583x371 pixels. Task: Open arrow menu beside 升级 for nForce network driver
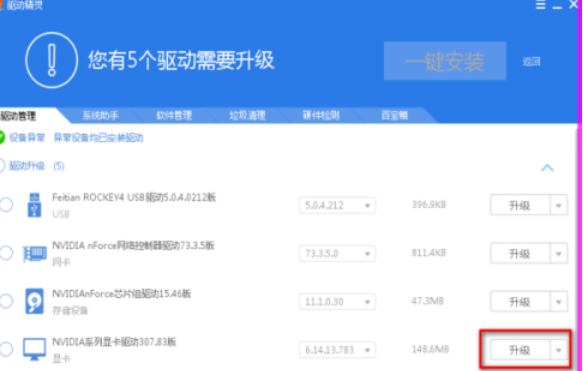point(558,254)
